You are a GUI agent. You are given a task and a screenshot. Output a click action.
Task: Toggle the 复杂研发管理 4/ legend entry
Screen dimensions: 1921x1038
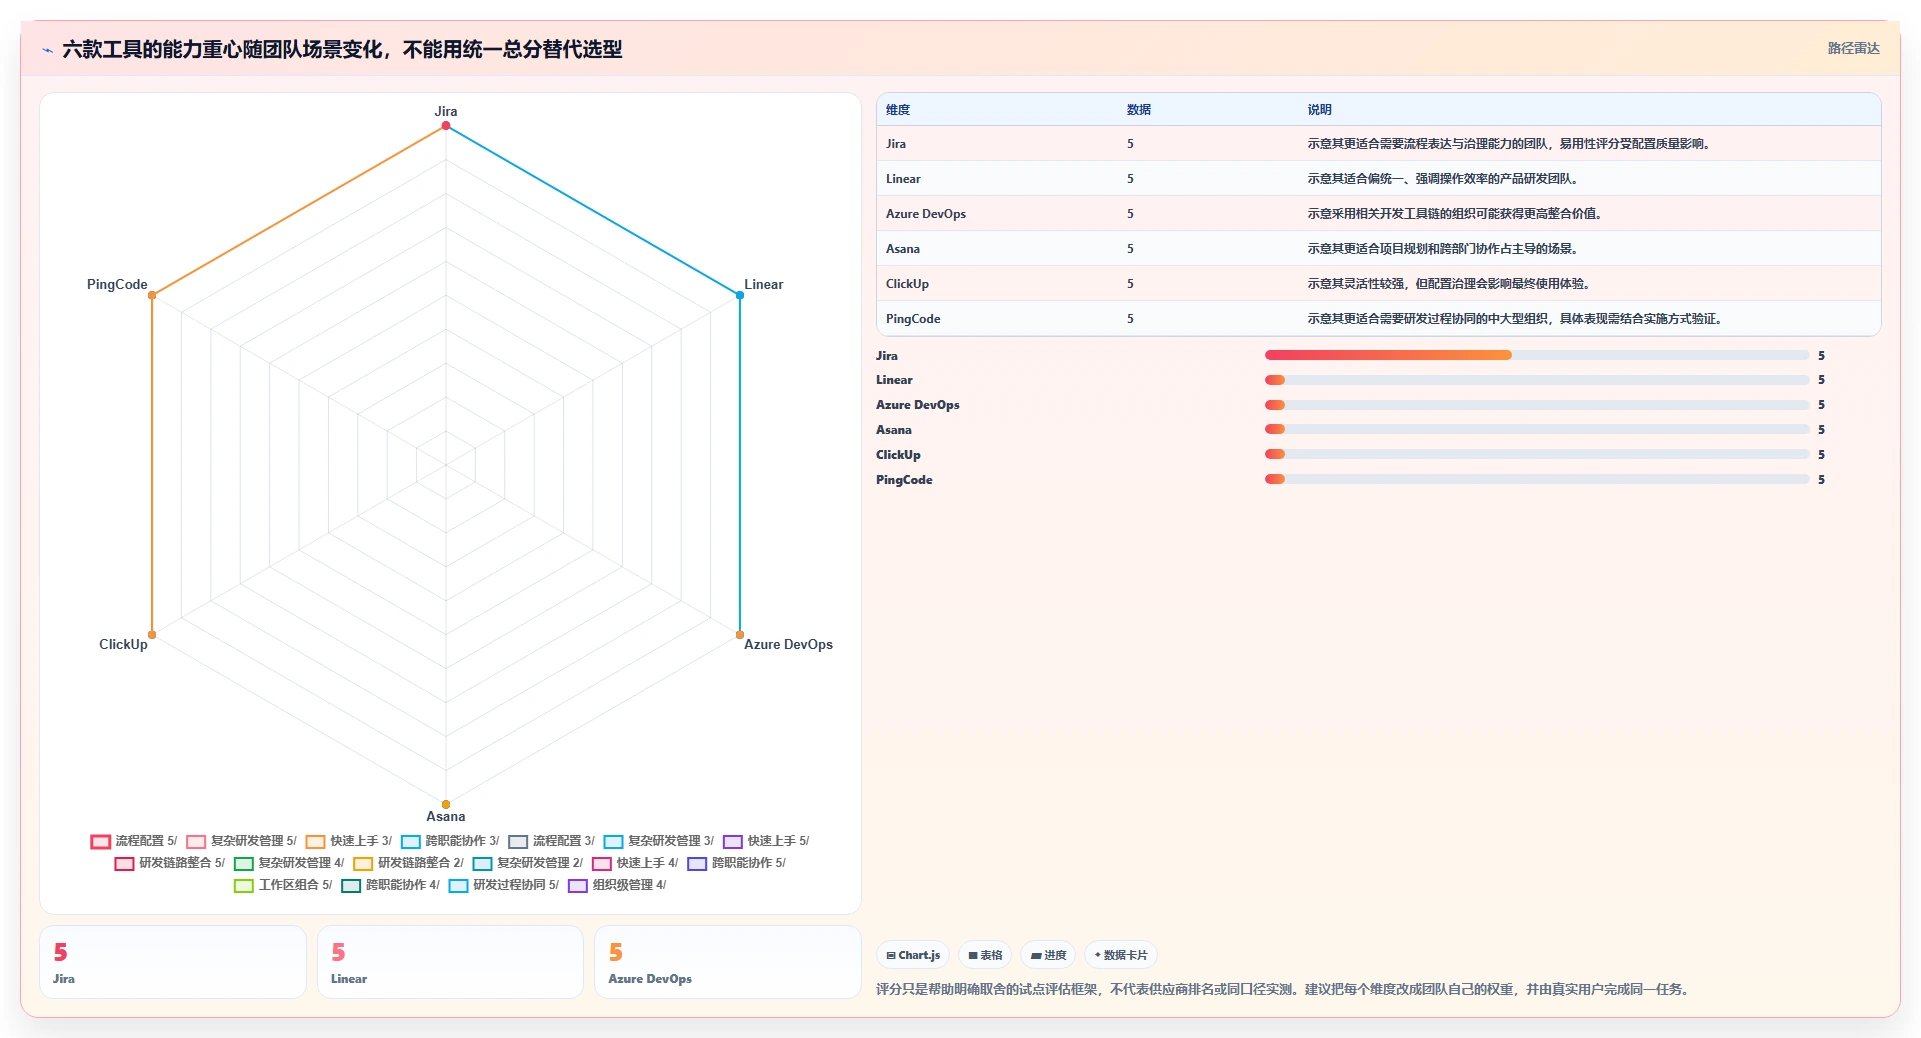click(289, 863)
